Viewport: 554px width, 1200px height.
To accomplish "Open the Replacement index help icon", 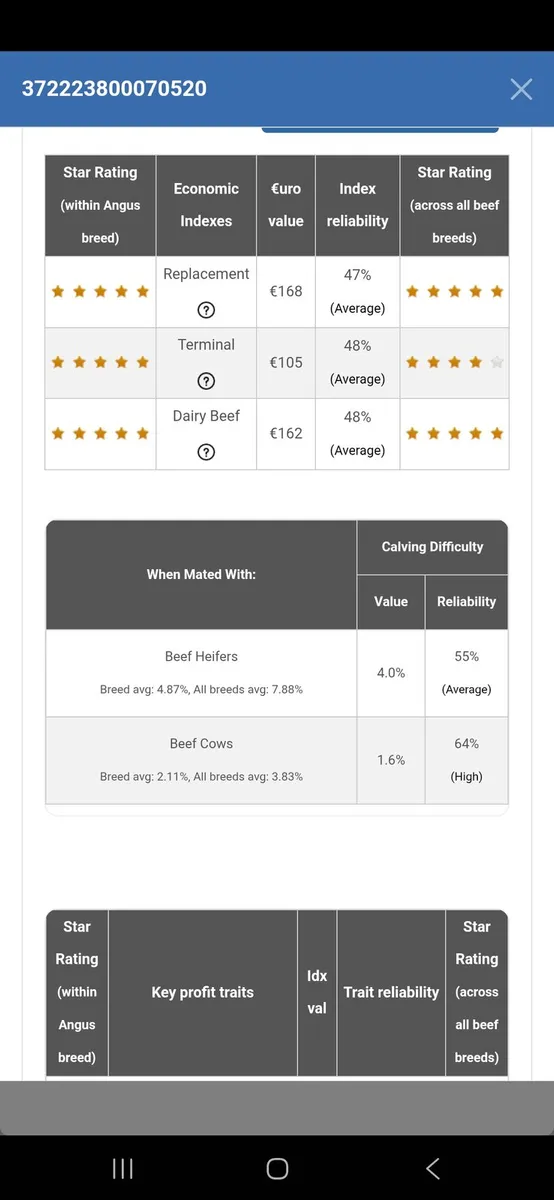I will (206, 309).
